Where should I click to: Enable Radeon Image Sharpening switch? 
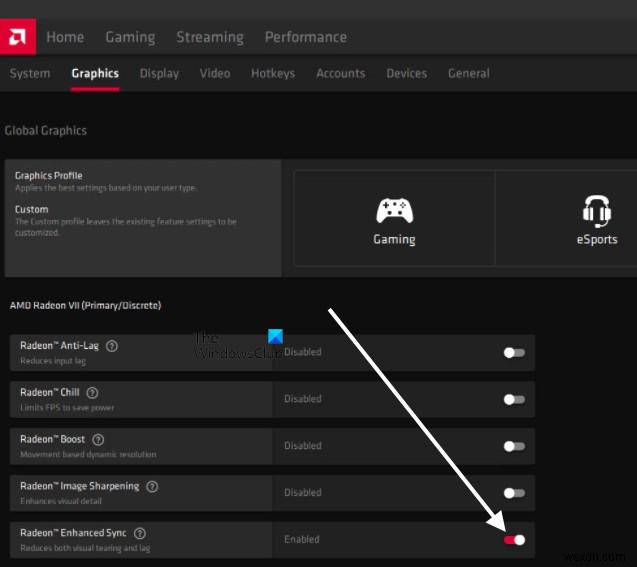(x=514, y=493)
